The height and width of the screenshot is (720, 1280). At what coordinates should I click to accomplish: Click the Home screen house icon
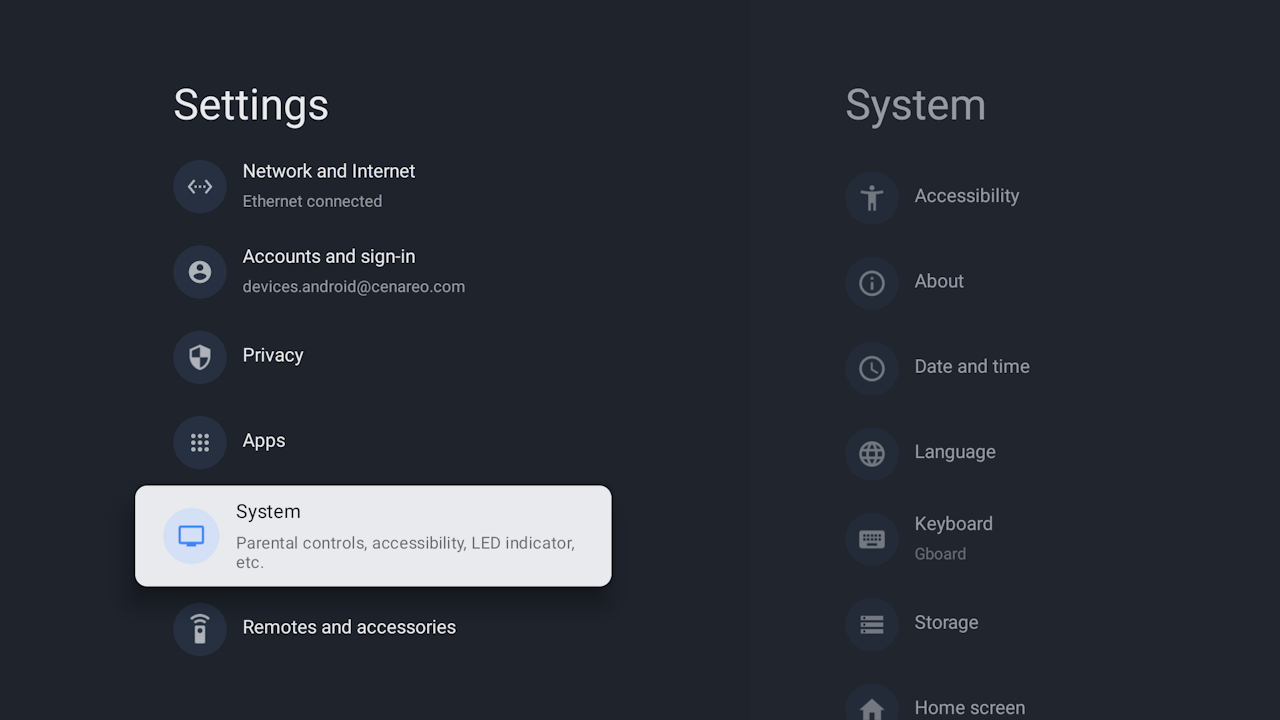coord(872,708)
